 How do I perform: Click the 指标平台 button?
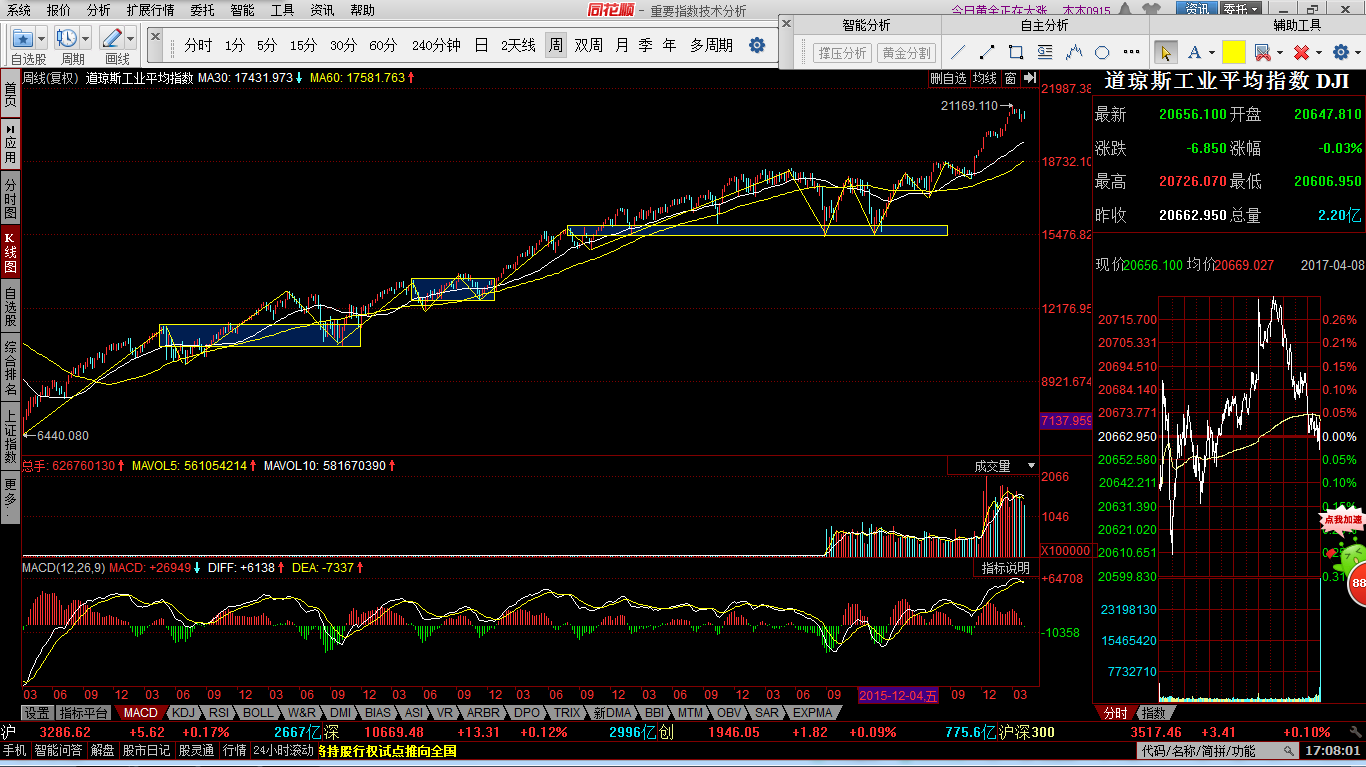coord(83,713)
